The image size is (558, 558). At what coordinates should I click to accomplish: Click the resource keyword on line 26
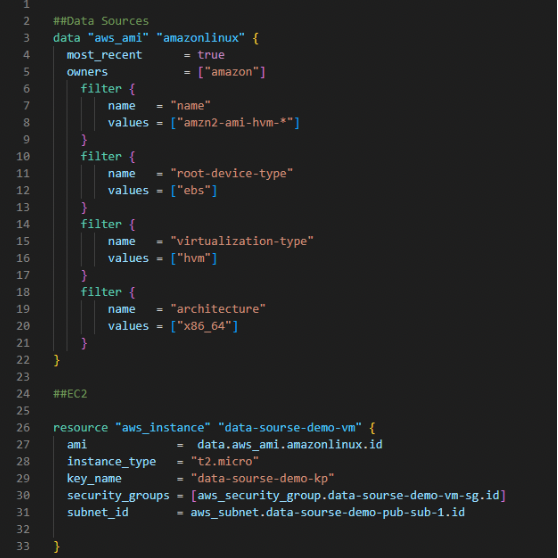pyautogui.click(x=80, y=428)
